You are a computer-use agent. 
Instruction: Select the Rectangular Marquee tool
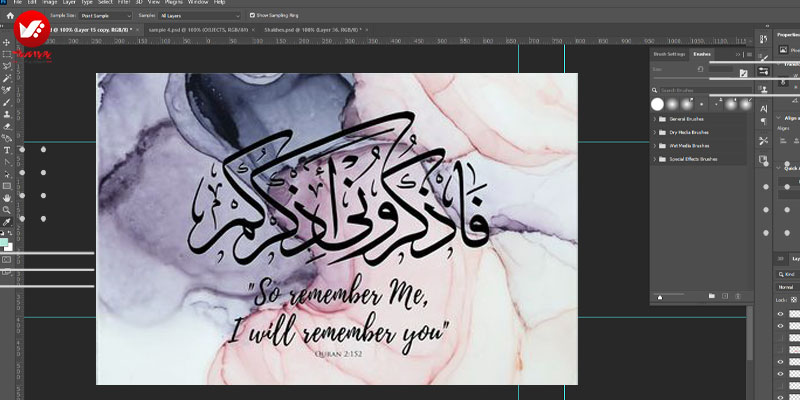pos(7,54)
